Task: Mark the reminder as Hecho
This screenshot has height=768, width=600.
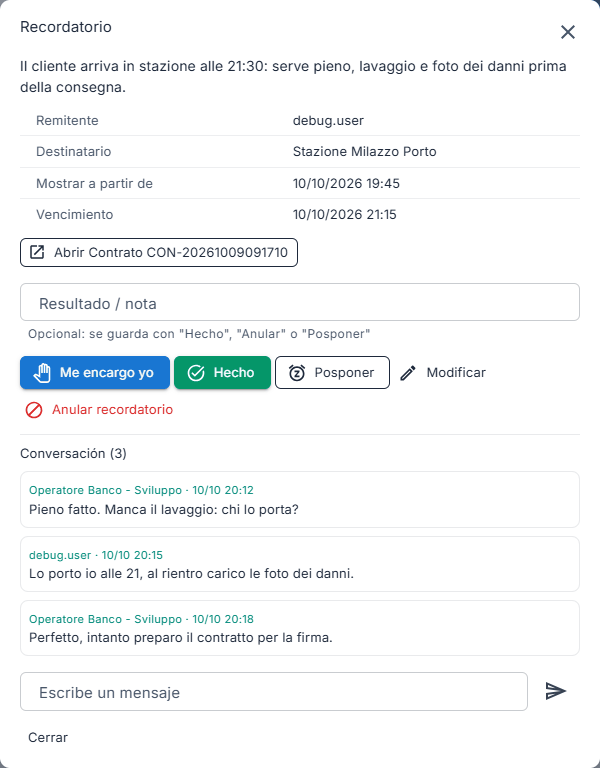Action: pos(222,373)
